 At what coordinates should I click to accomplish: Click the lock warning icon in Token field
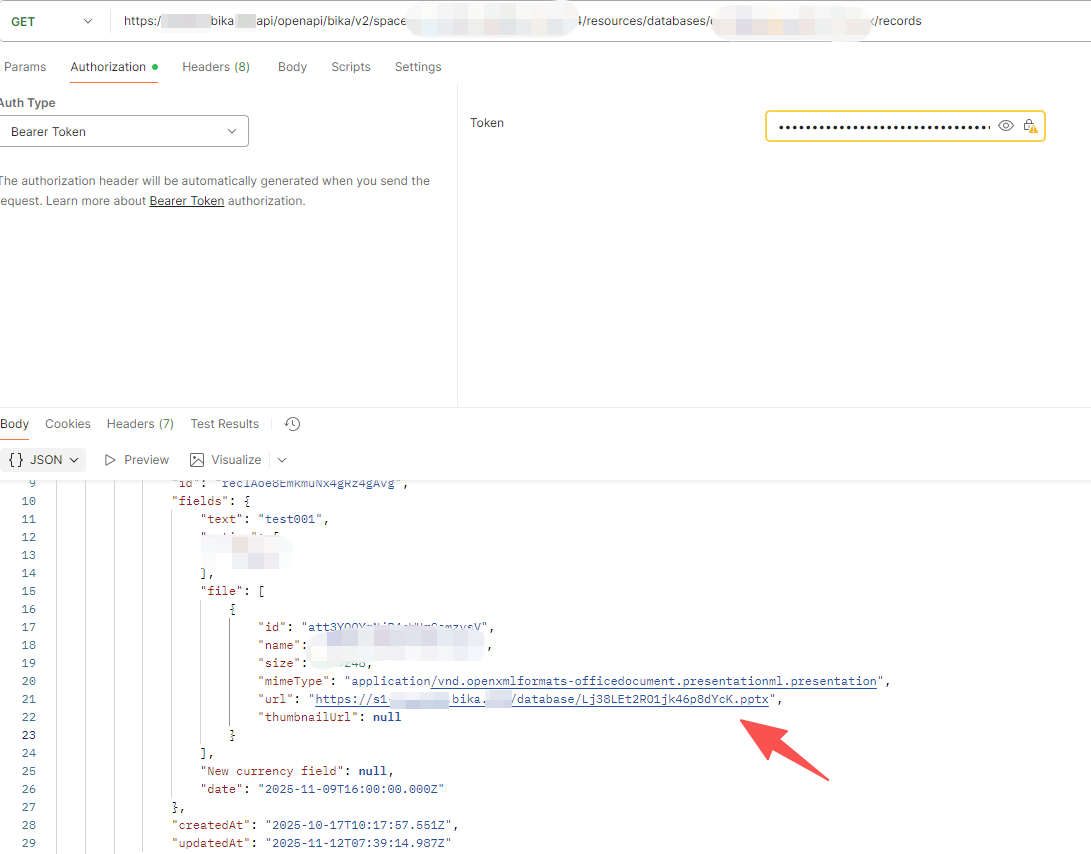point(1030,126)
